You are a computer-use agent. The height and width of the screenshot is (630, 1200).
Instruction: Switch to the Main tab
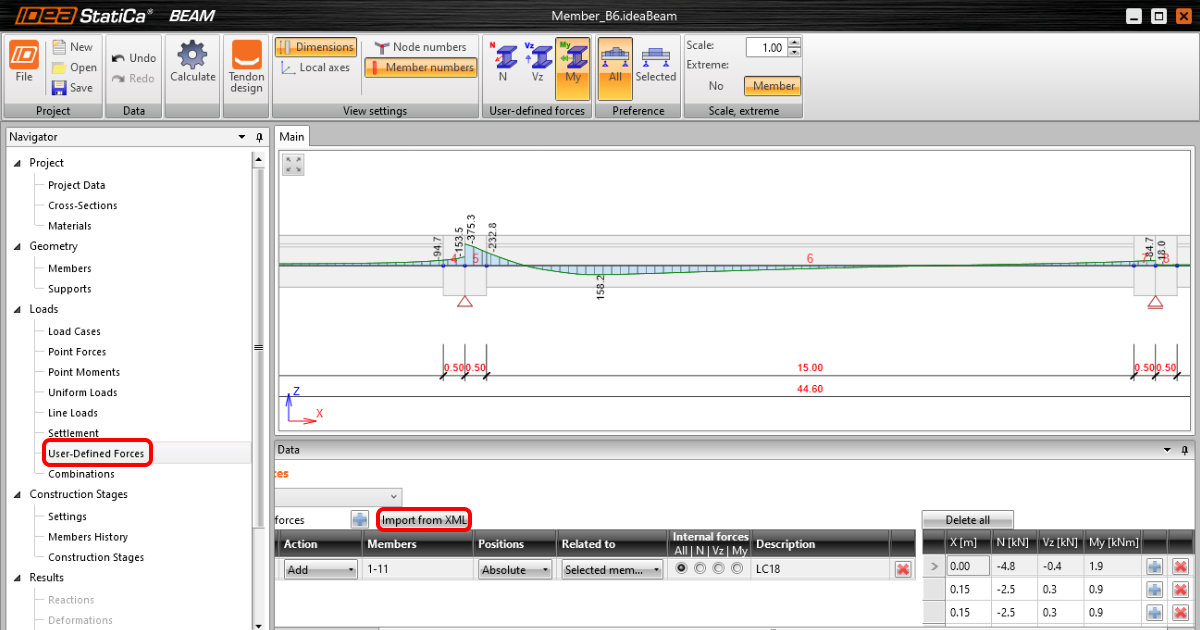[291, 136]
